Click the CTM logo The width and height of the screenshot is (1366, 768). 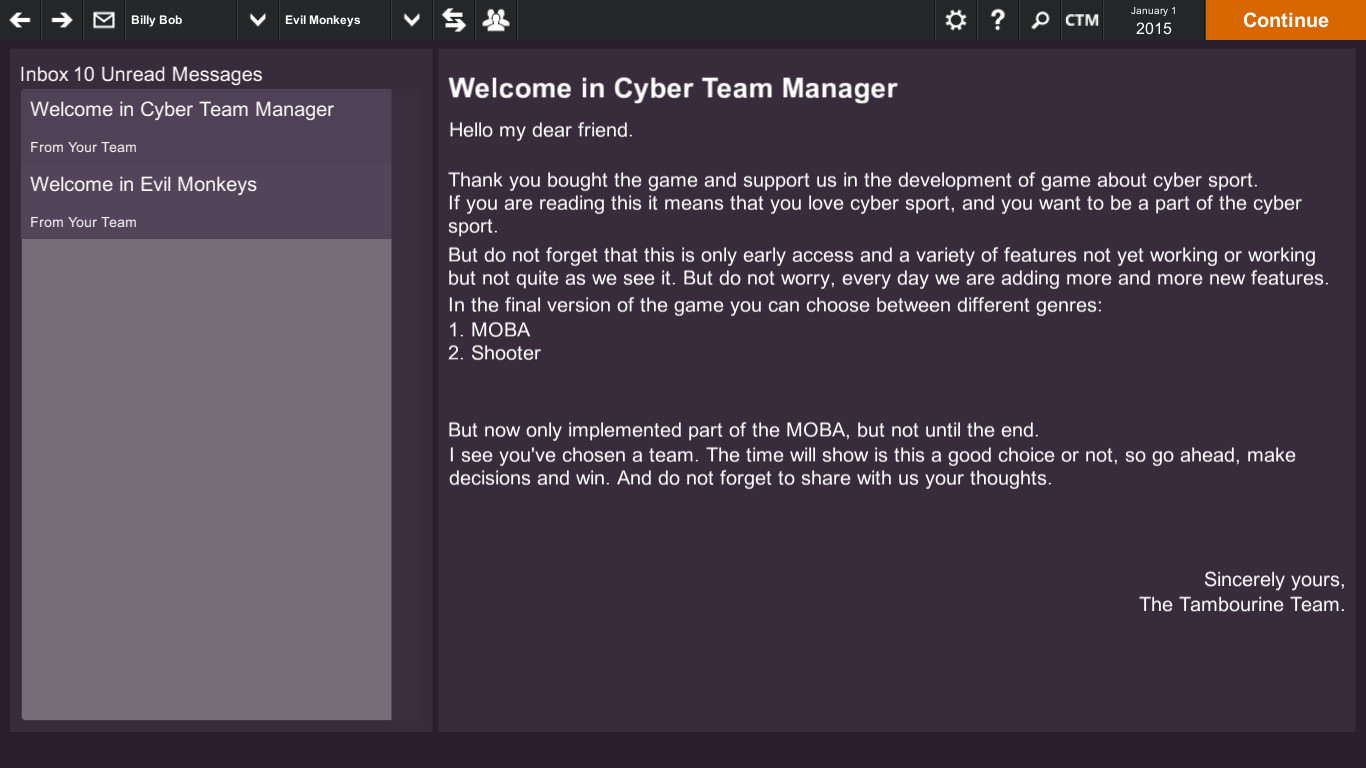coord(1082,20)
